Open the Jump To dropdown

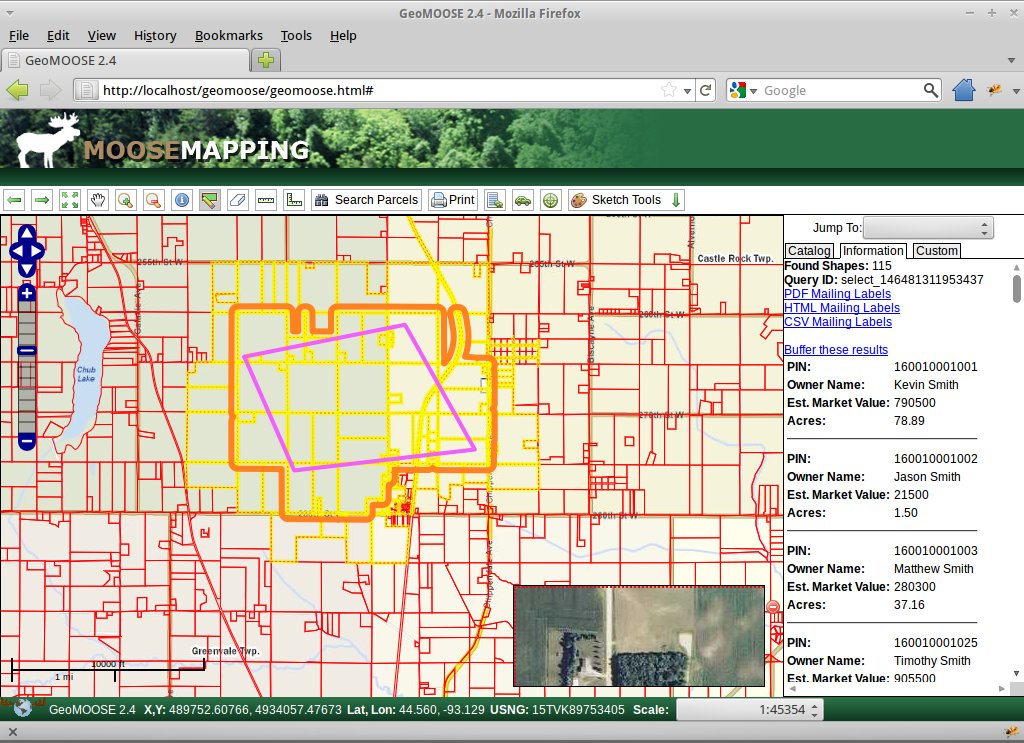(x=928, y=228)
